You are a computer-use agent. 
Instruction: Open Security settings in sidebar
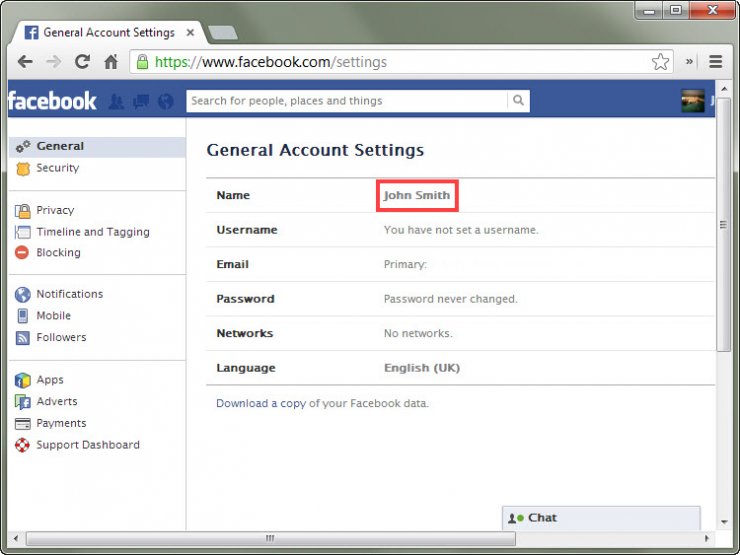[58, 168]
